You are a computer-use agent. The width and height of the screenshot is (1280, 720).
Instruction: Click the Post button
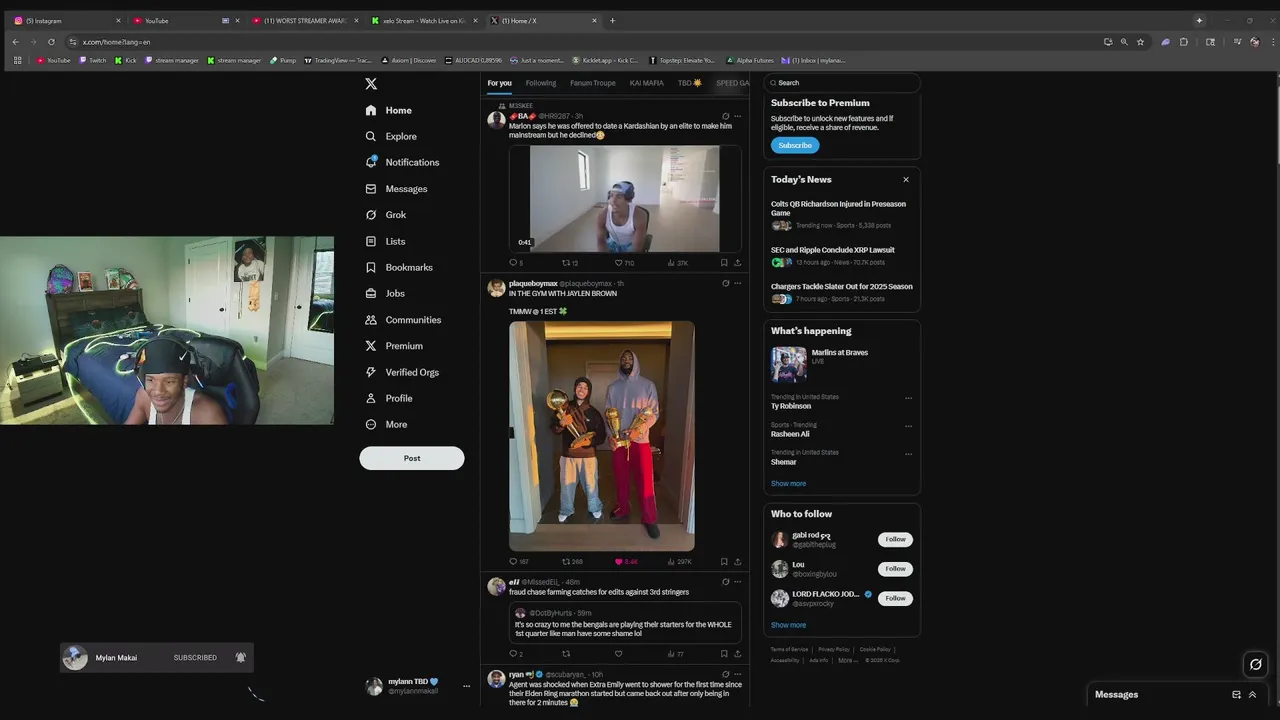tap(412, 458)
